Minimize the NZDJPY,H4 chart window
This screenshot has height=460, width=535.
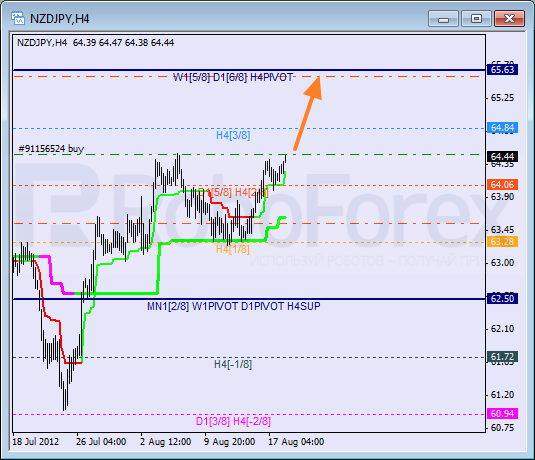pyautogui.click(x=443, y=18)
